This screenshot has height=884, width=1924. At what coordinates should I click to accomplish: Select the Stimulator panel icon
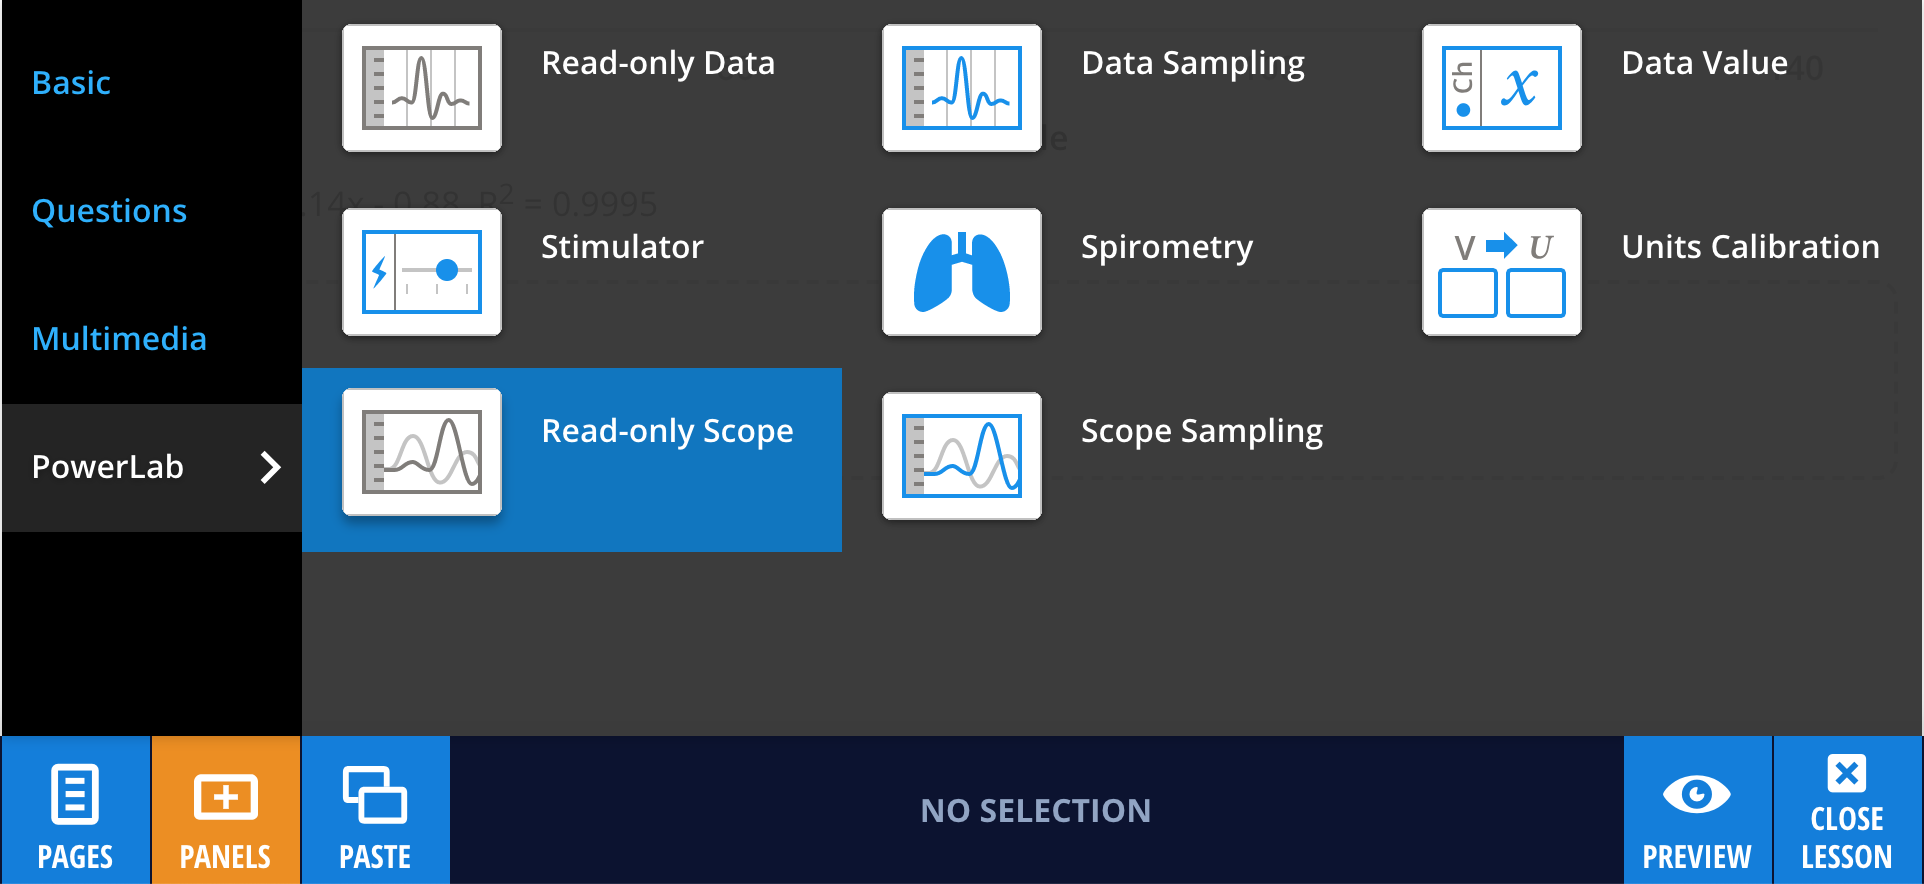coord(421,271)
